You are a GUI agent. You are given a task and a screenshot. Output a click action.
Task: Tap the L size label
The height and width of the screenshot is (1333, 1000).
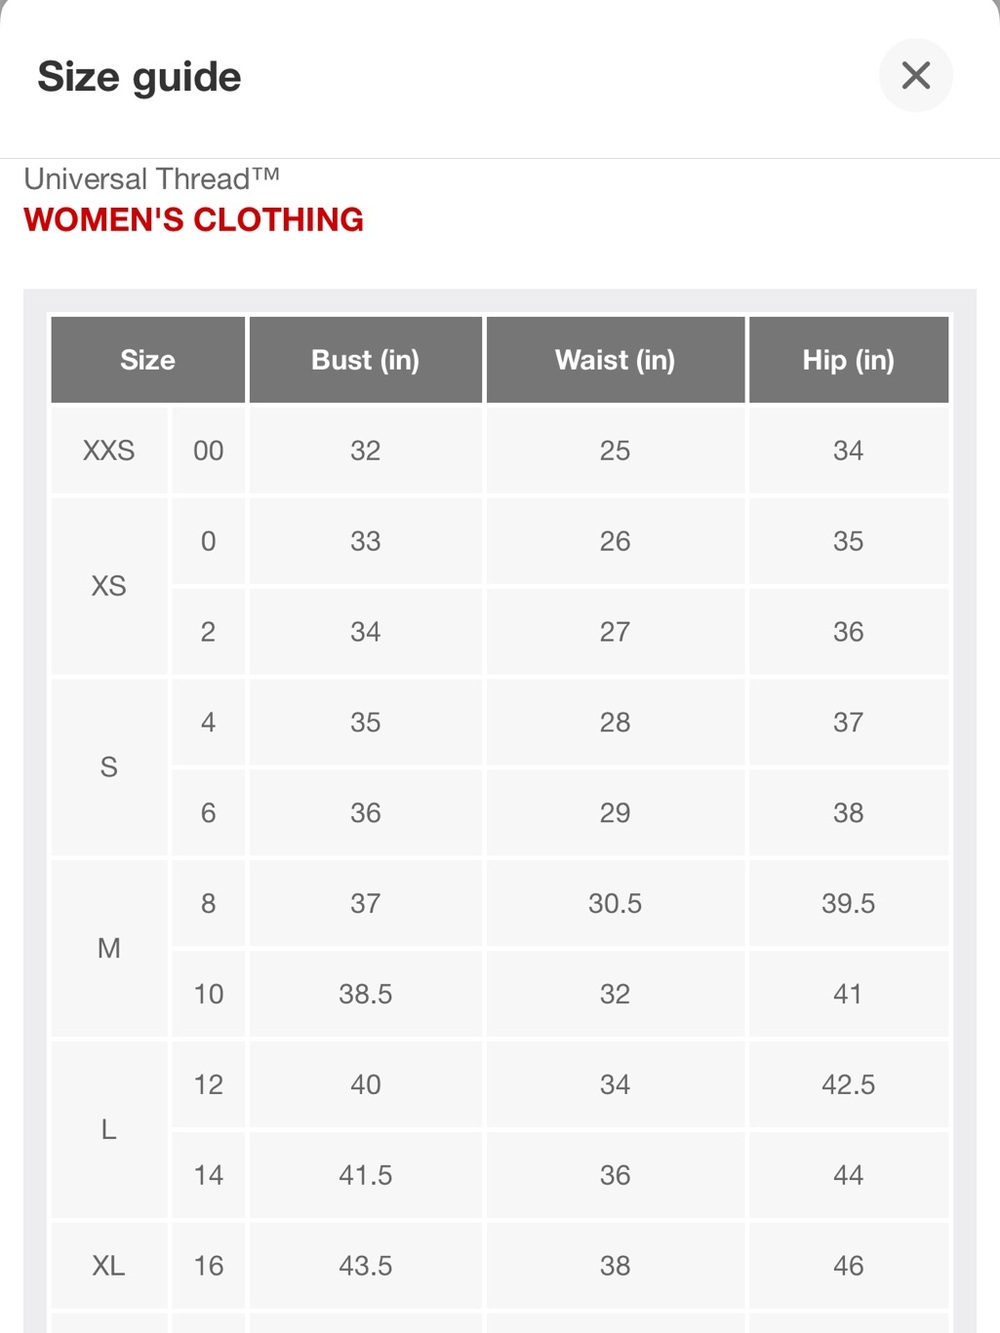pos(109,1130)
